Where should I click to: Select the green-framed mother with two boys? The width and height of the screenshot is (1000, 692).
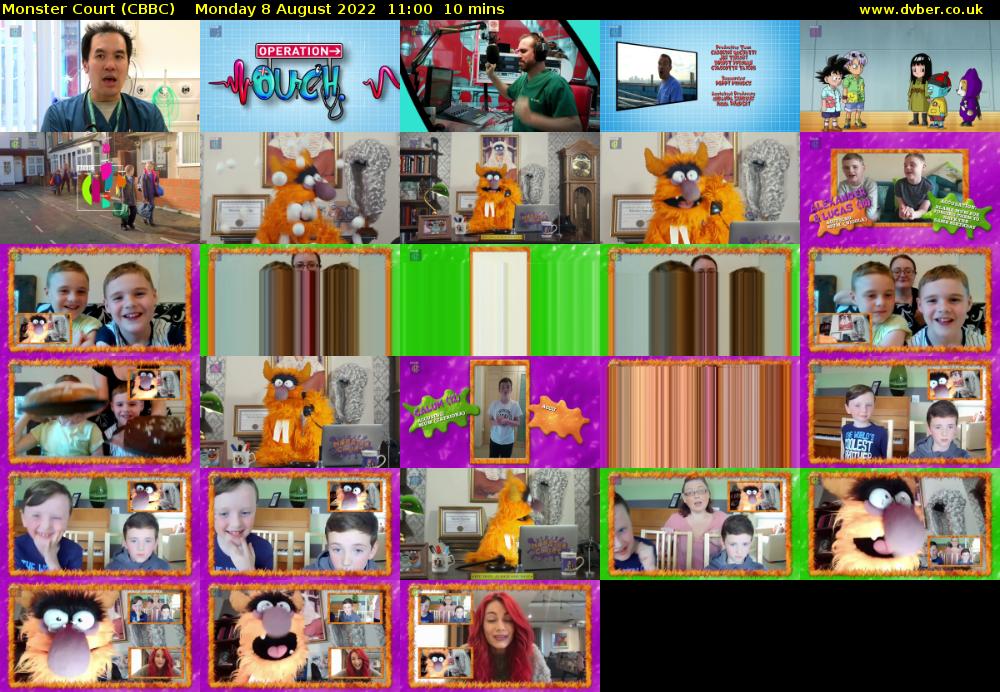[x=700, y=524]
